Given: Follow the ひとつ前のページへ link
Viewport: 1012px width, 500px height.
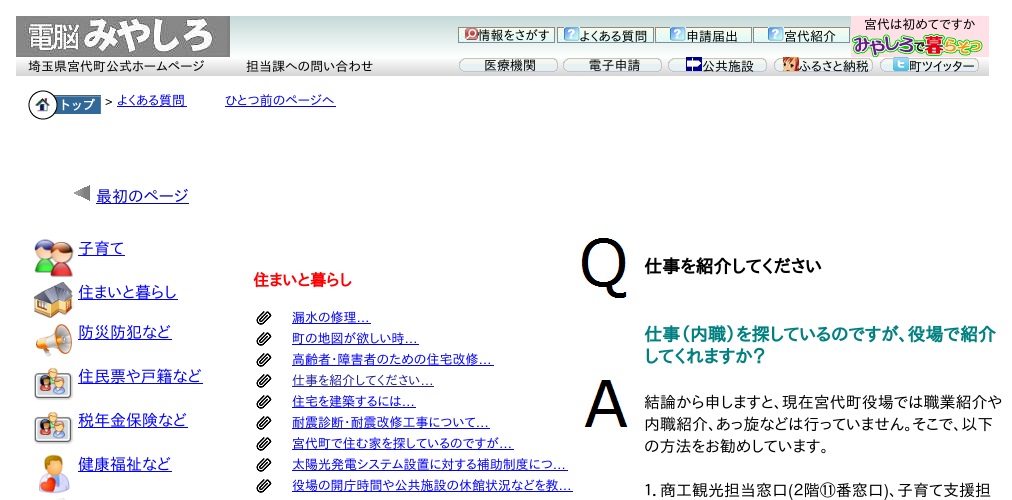Looking at the screenshot, I should (280, 101).
